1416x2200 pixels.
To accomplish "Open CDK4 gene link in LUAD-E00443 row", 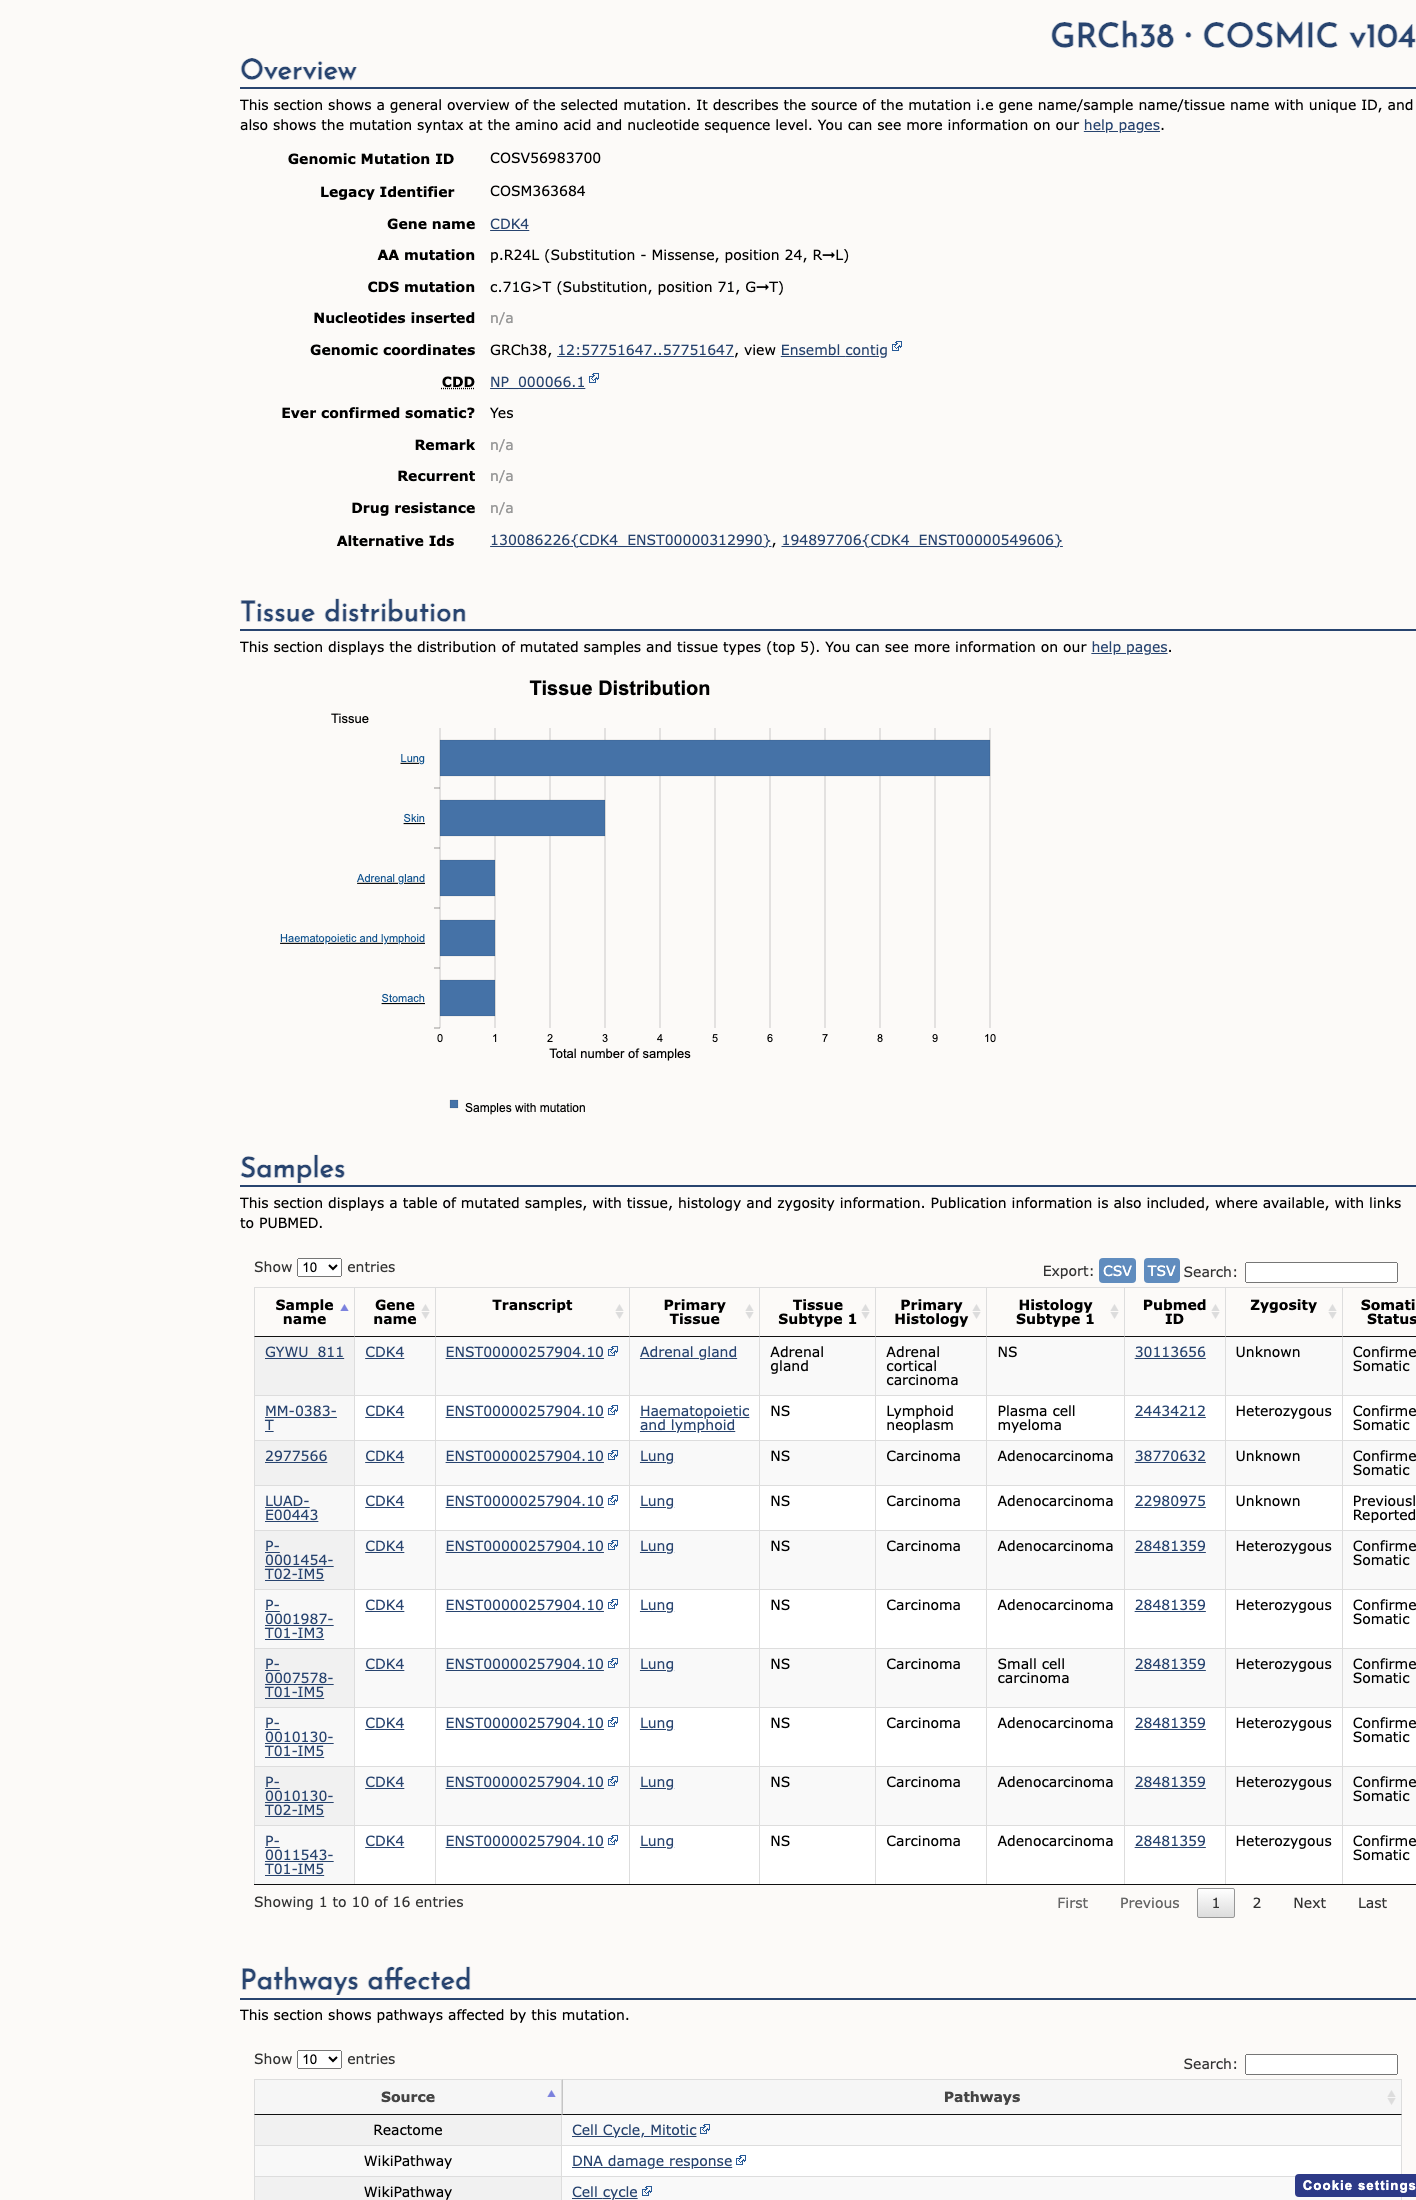I will [x=384, y=1501].
